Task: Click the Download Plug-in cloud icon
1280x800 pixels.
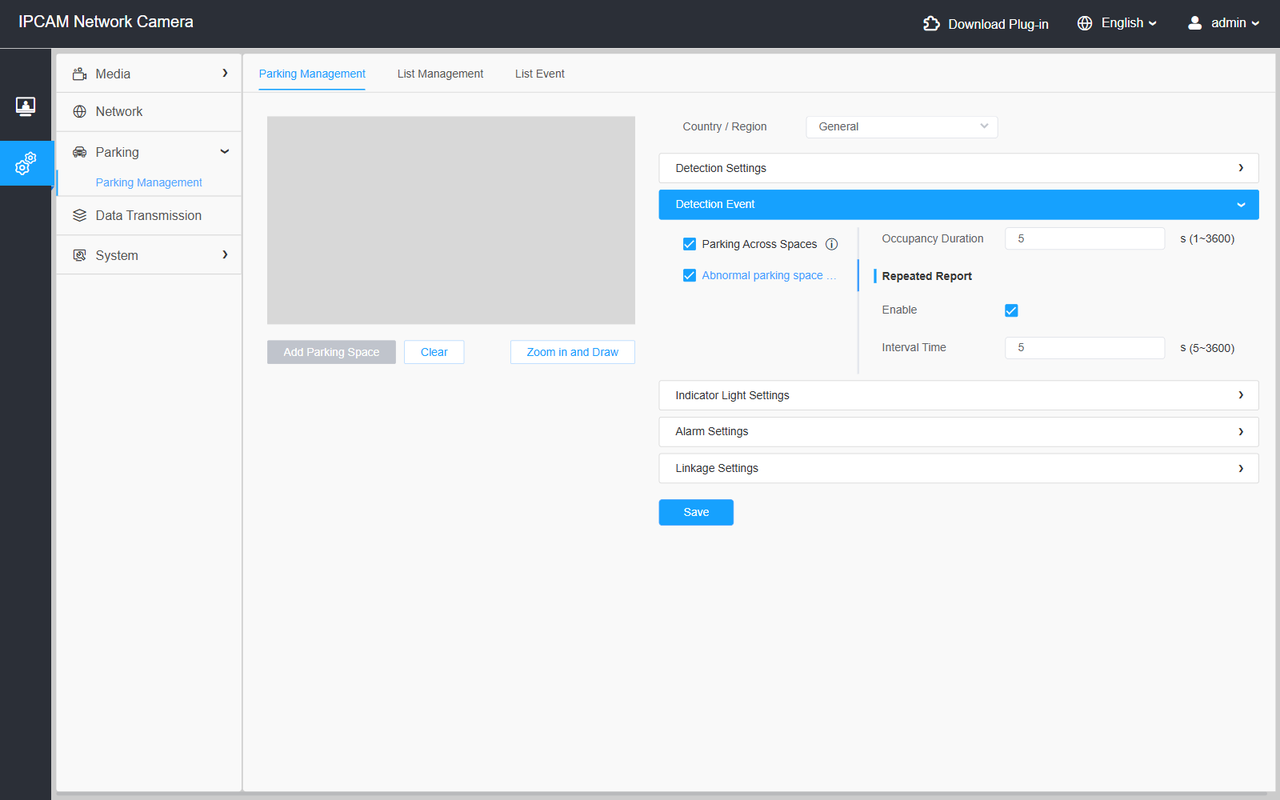Action: (931, 23)
